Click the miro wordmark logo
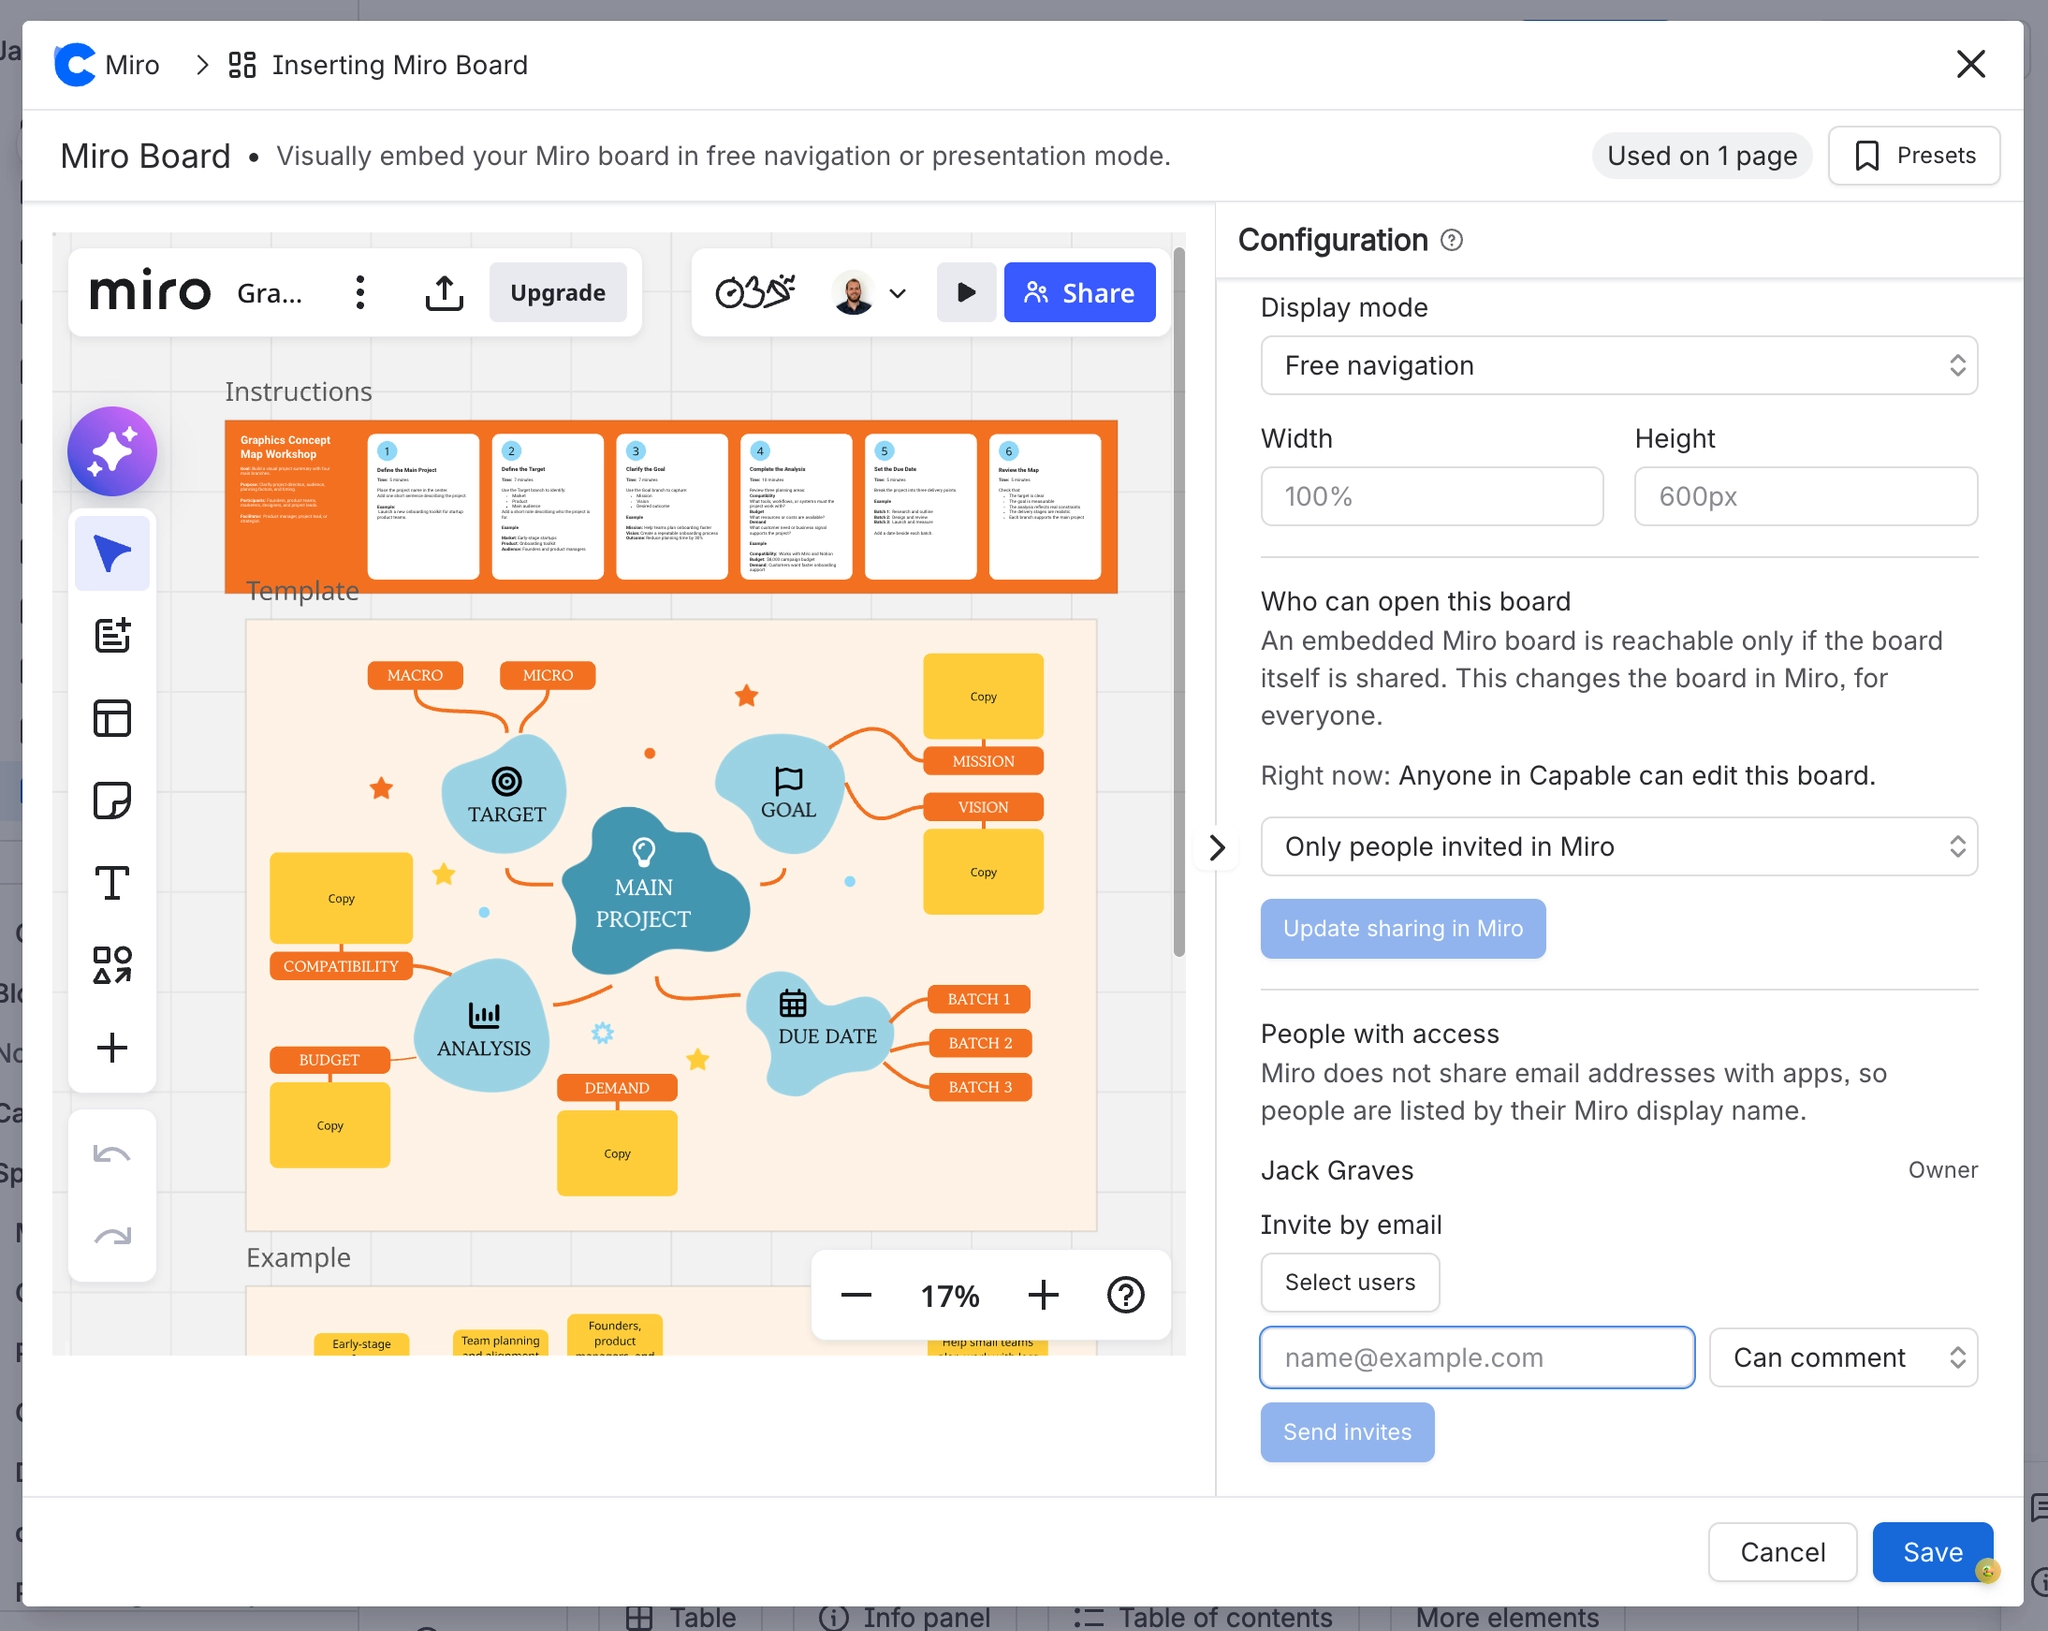 click(150, 291)
